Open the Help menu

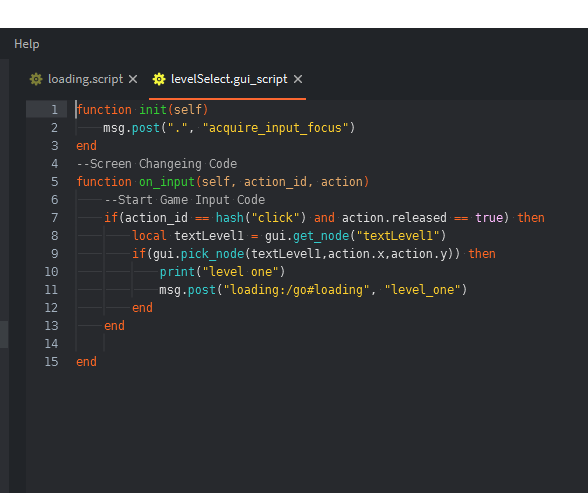pyautogui.click(x=27, y=44)
